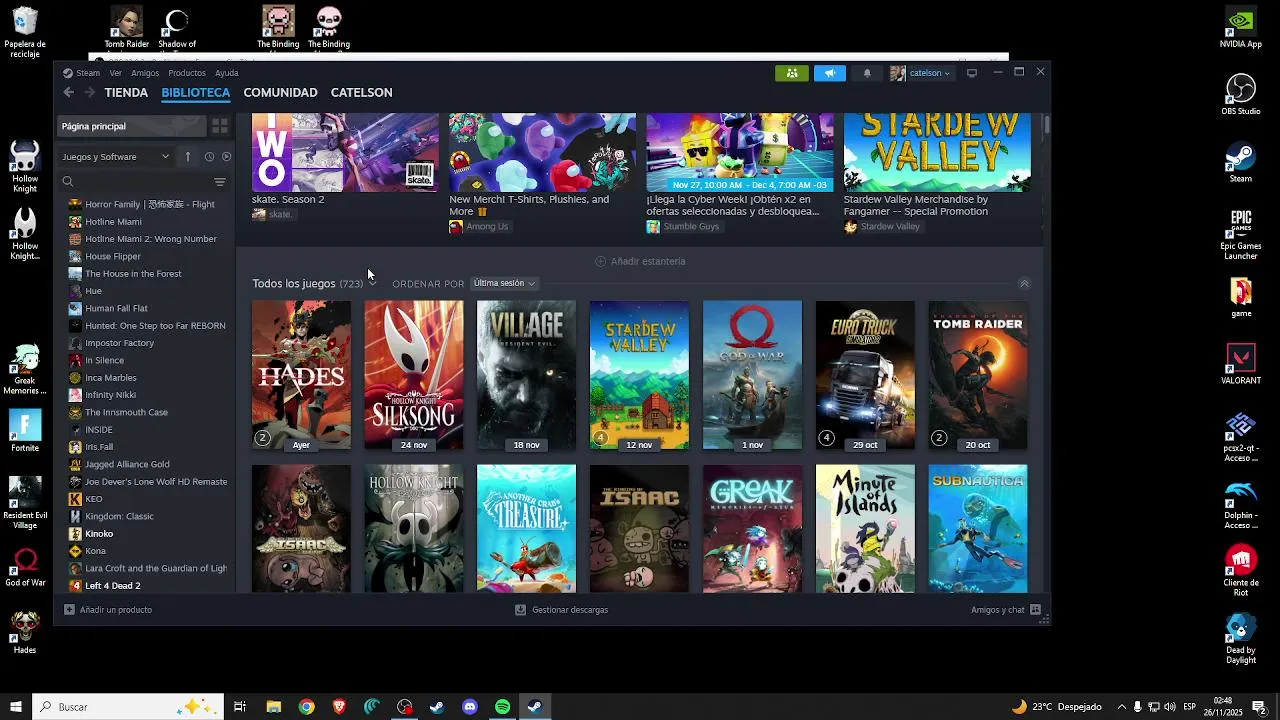This screenshot has height=720, width=1280.
Task: Open the Todos los juegos shelf chevron
Action: (x=372, y=283)
